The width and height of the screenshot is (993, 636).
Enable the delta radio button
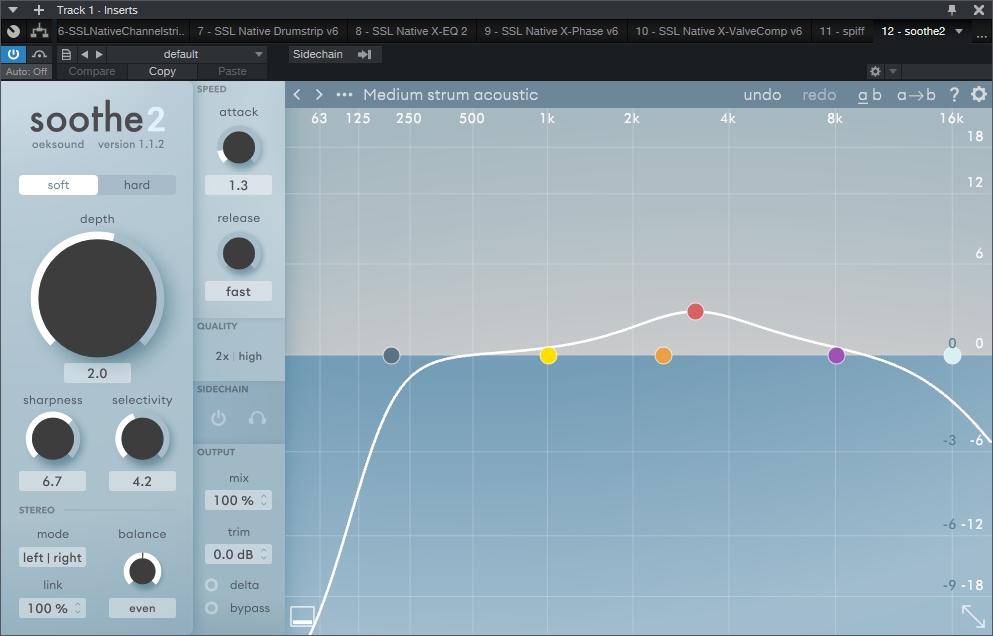coord(212,585)
